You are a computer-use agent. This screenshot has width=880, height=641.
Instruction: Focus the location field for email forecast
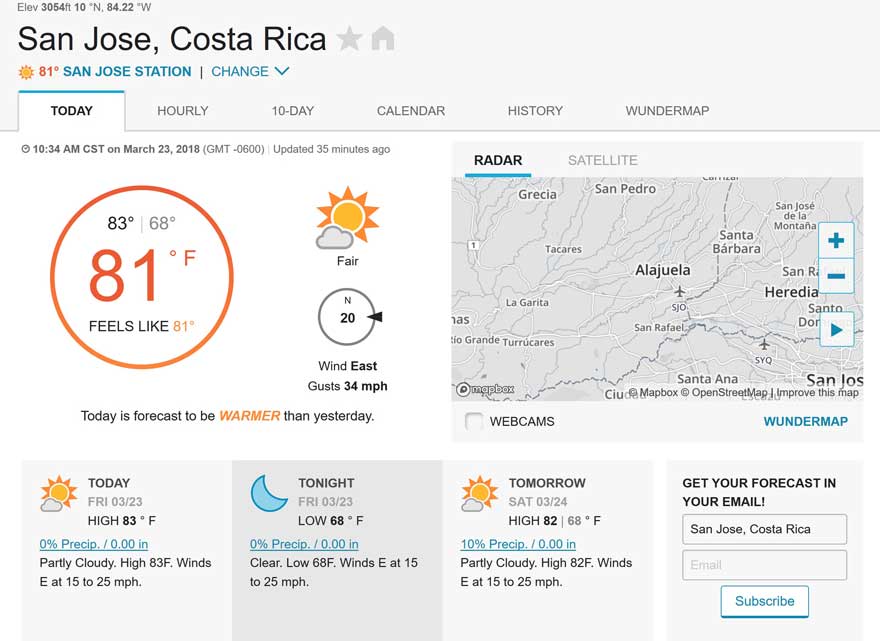pos(764,529)
